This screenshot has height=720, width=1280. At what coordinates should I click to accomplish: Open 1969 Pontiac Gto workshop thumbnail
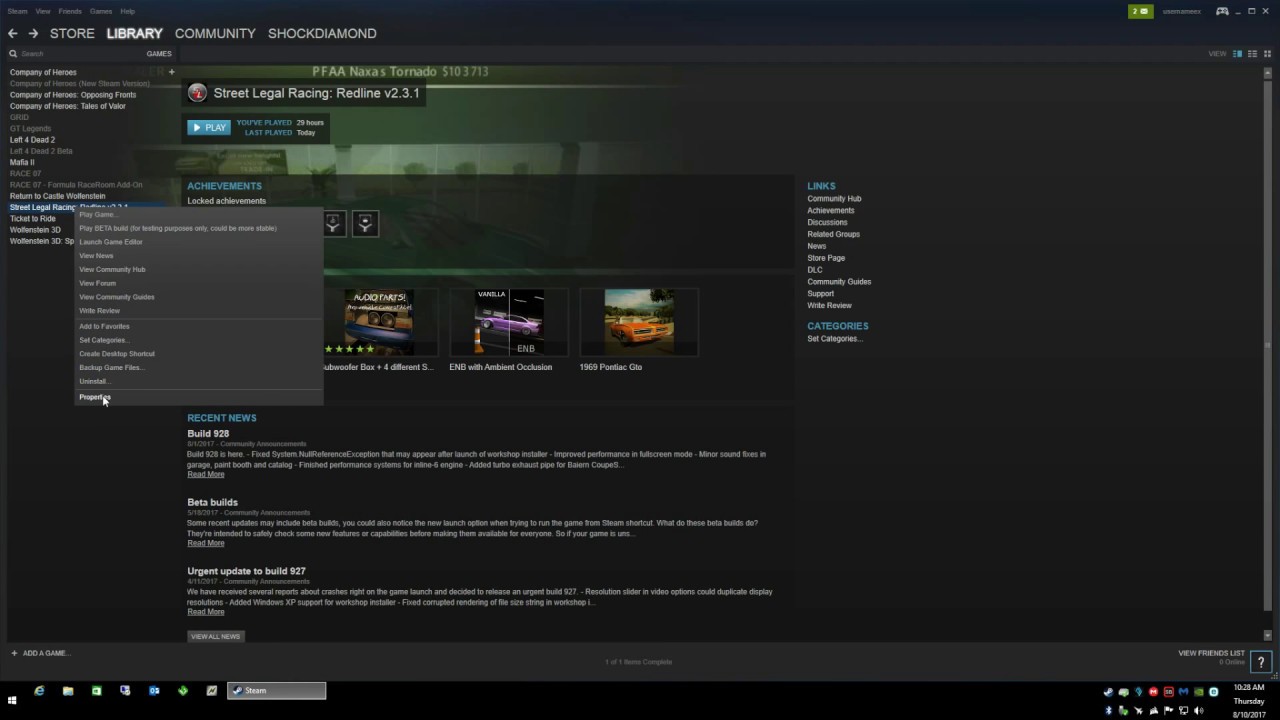click(639, 322)
